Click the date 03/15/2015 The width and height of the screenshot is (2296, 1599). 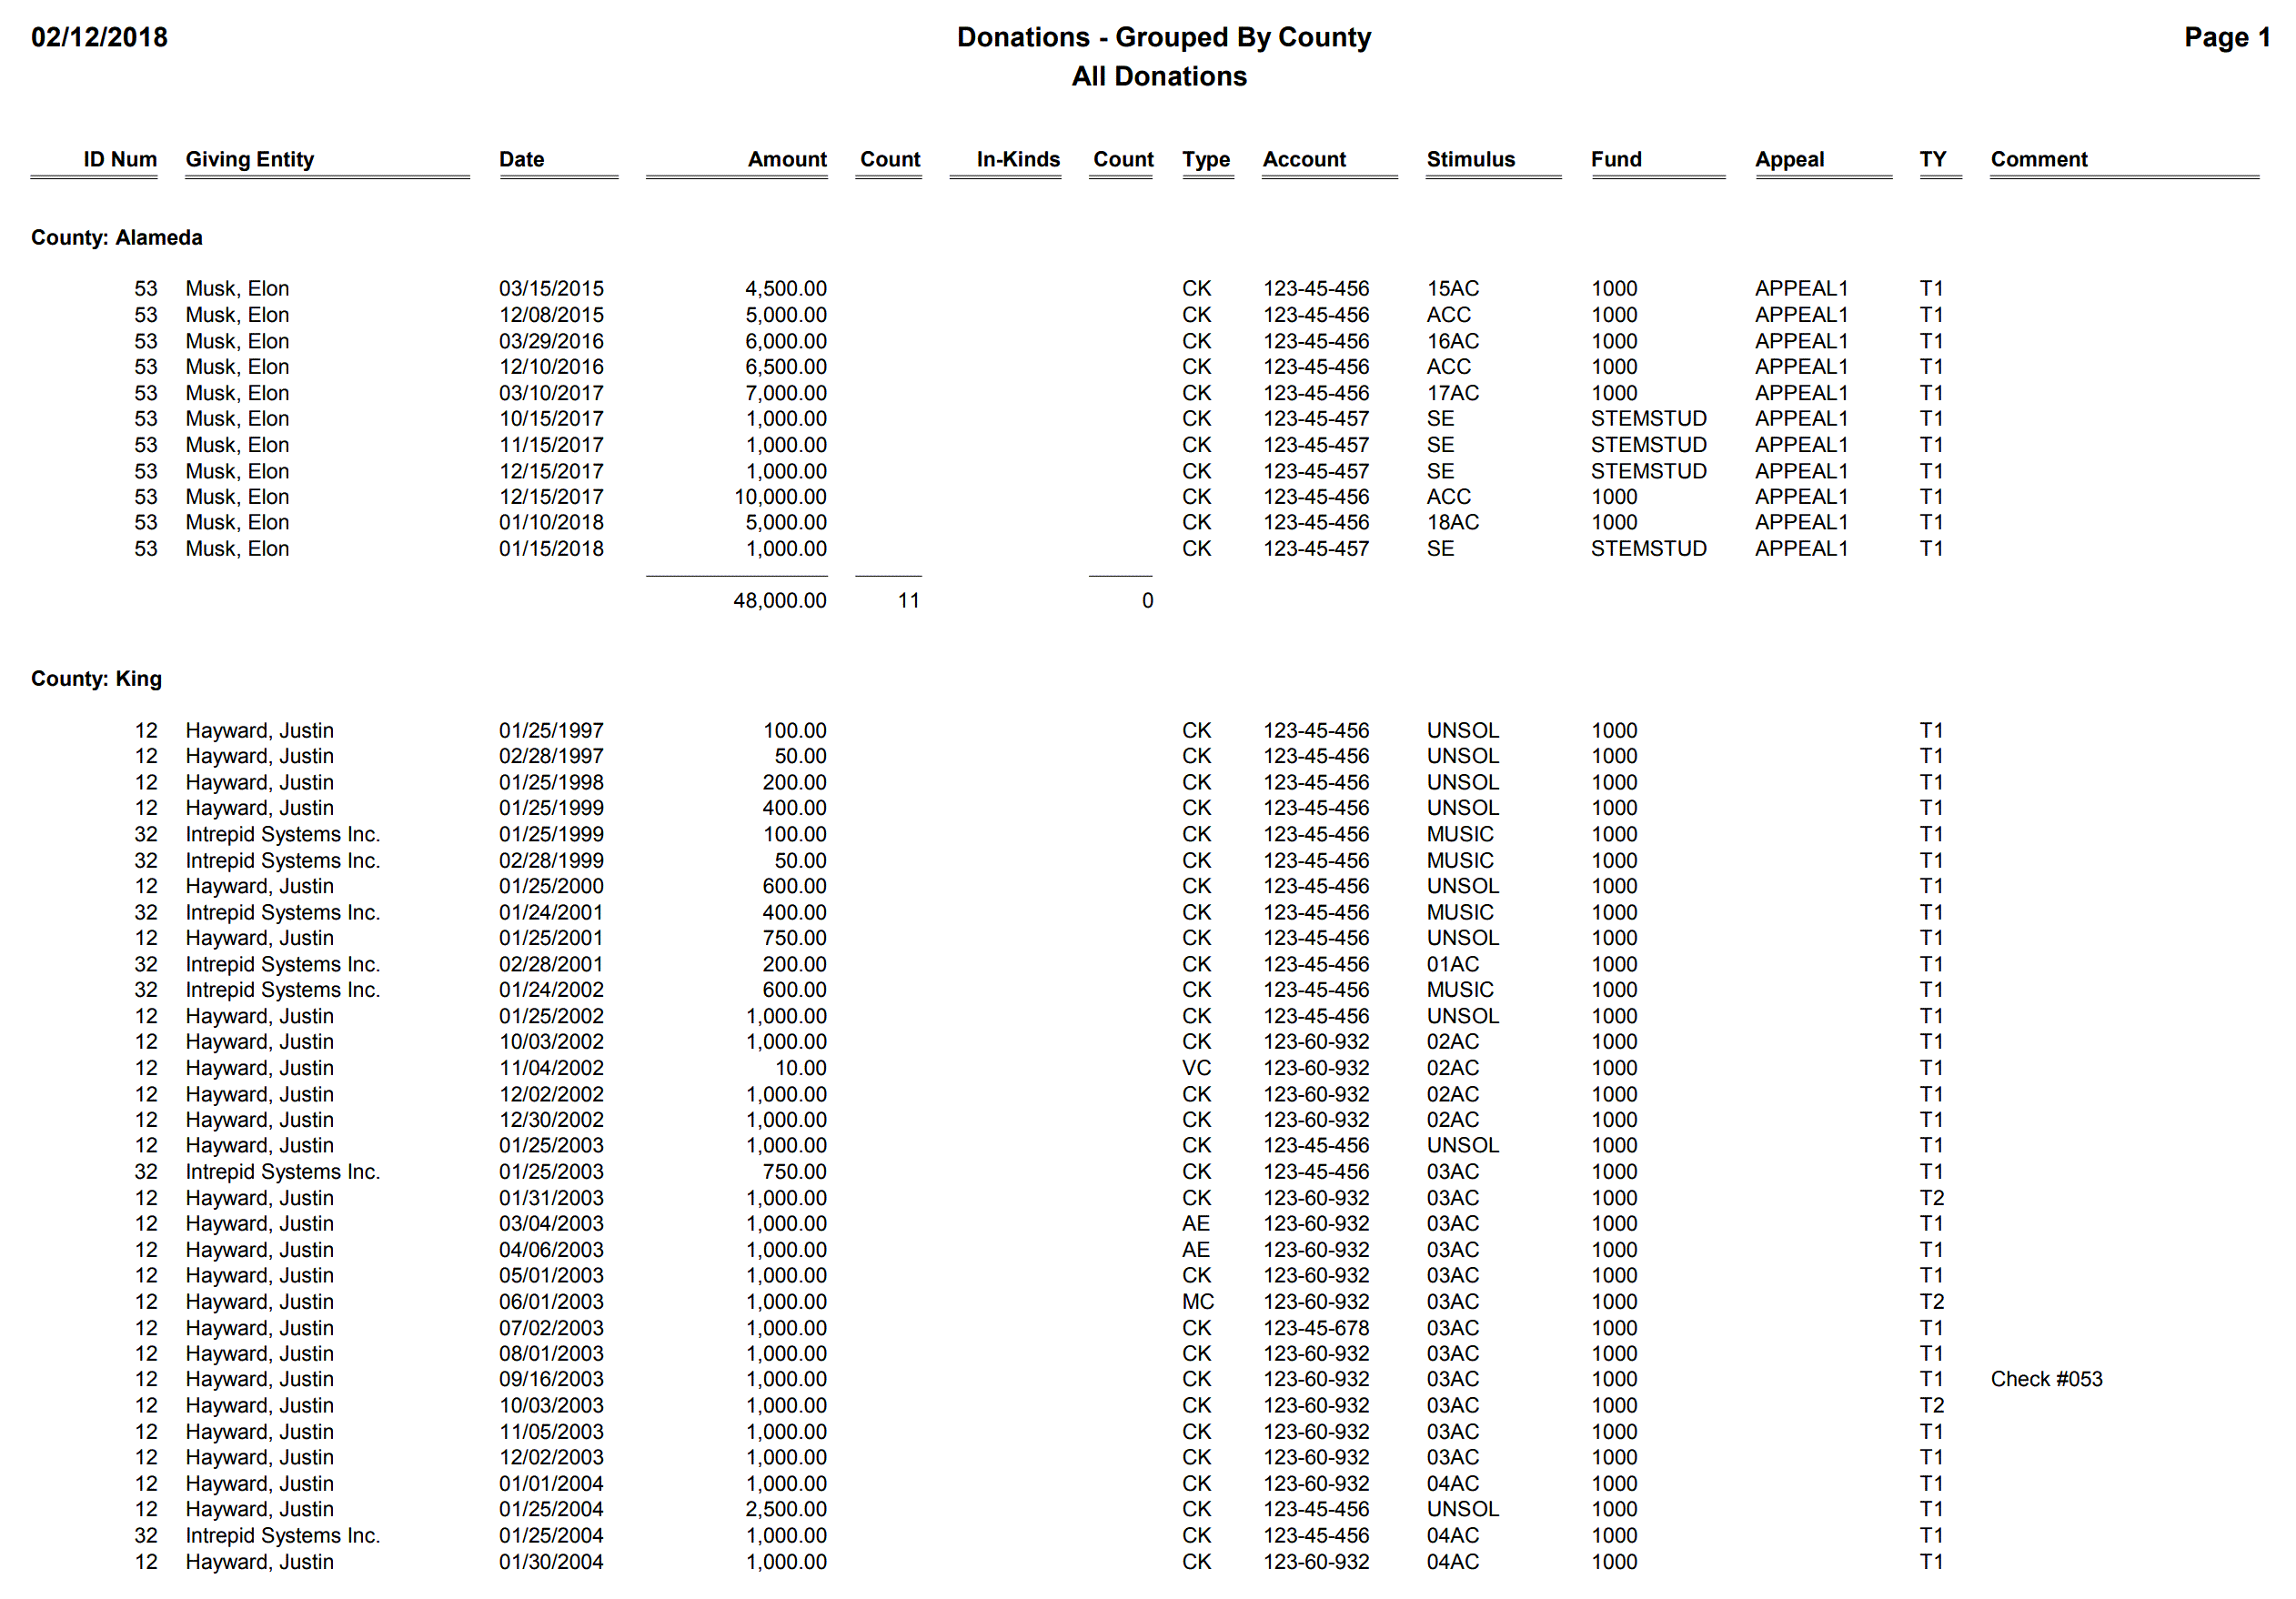point(551,289)
